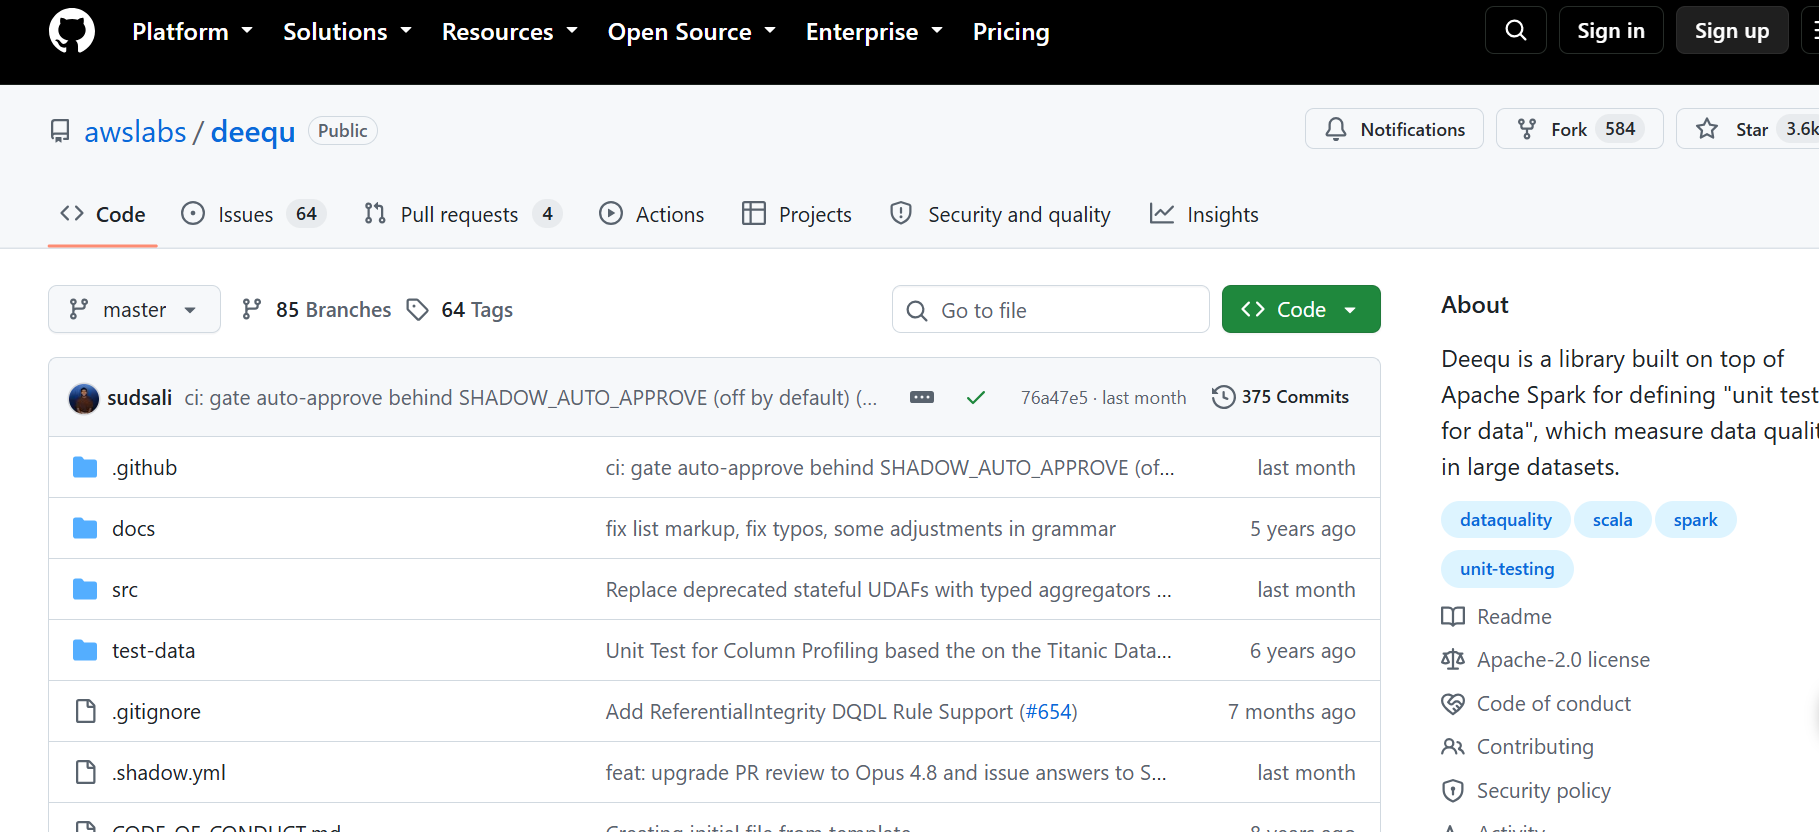The width and height of the screenshot is (1819, 832).
Task: Click the commit history clock icon
Action: tap(1223, 397)
